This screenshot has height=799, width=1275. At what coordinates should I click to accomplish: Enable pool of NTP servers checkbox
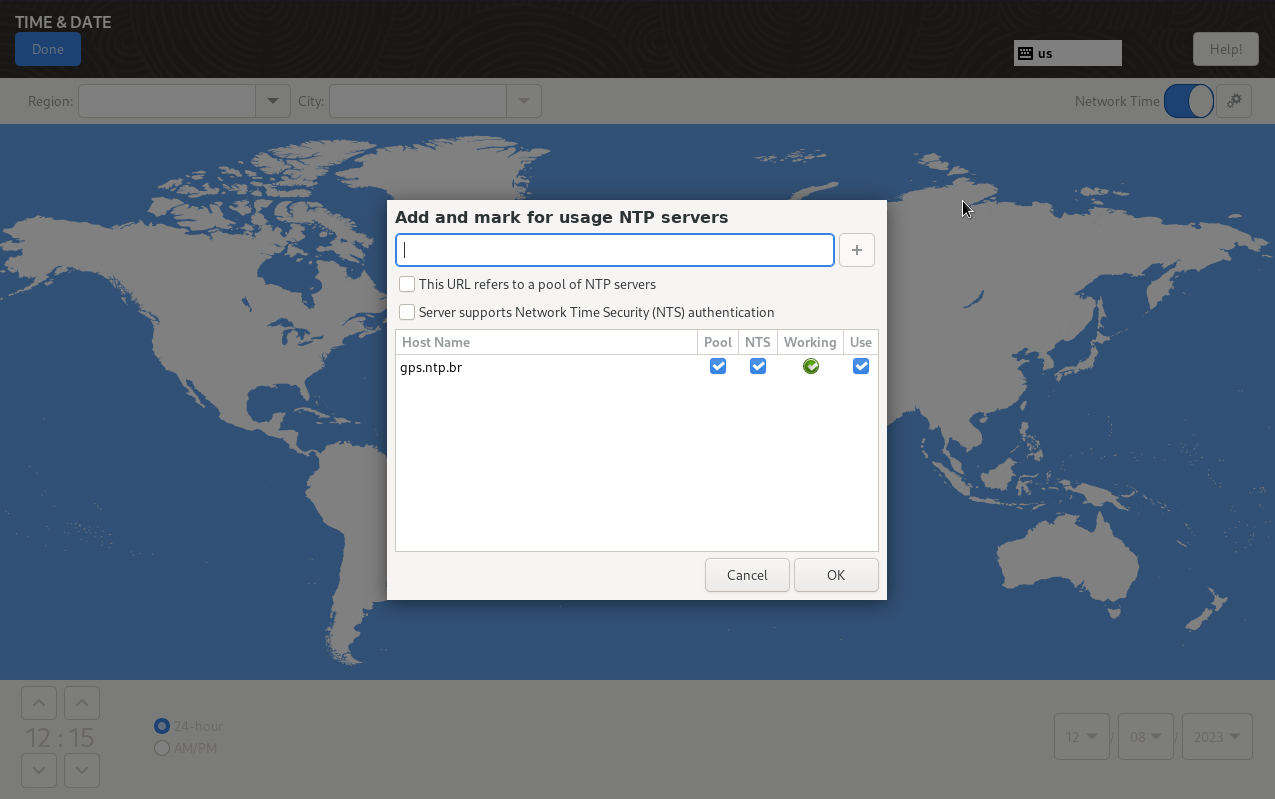(407, 285)
